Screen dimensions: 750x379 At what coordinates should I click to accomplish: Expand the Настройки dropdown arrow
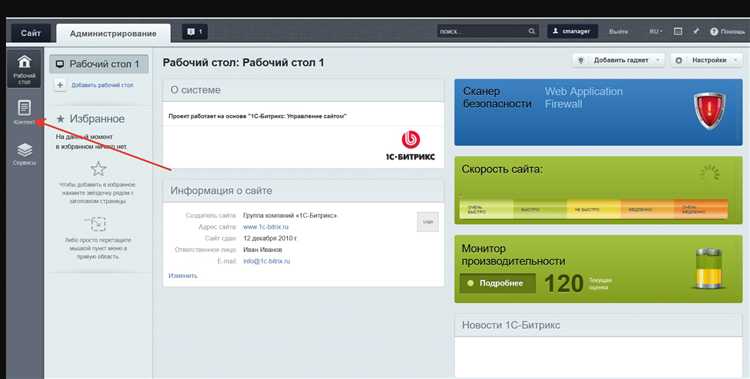pos(736,60)
